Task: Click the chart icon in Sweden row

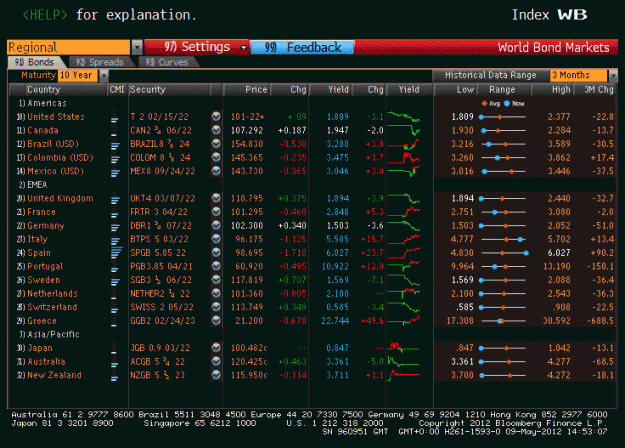Action: (216, 279)
